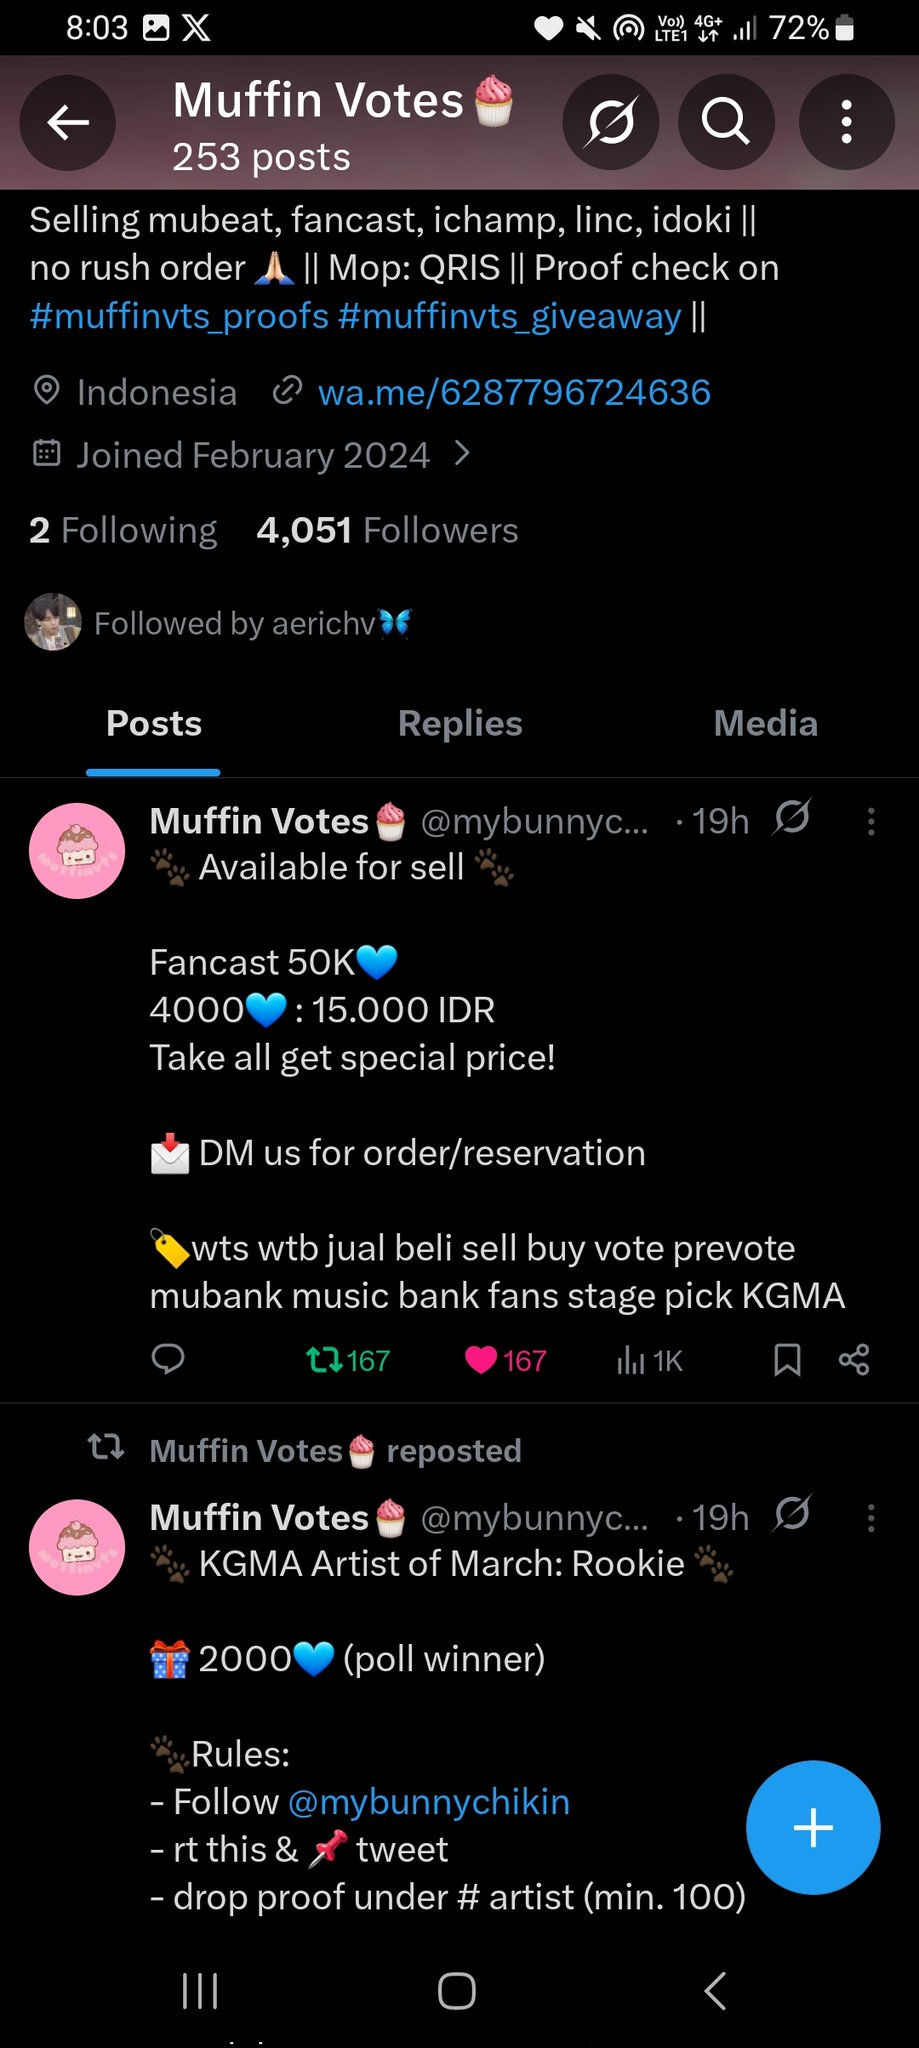Expand the Joined February 2024 chevron
This screenshot has height=2048, width=919.
point(462,455)
